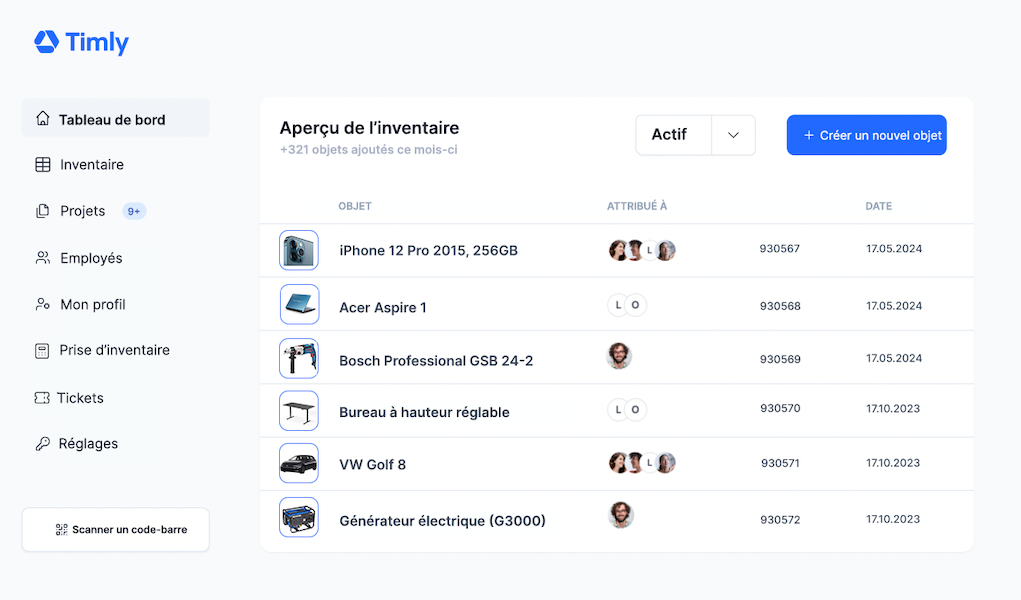Viewport: 1021px width, 600px height.
Task: Open the Employés section
Action: [91, 257]
